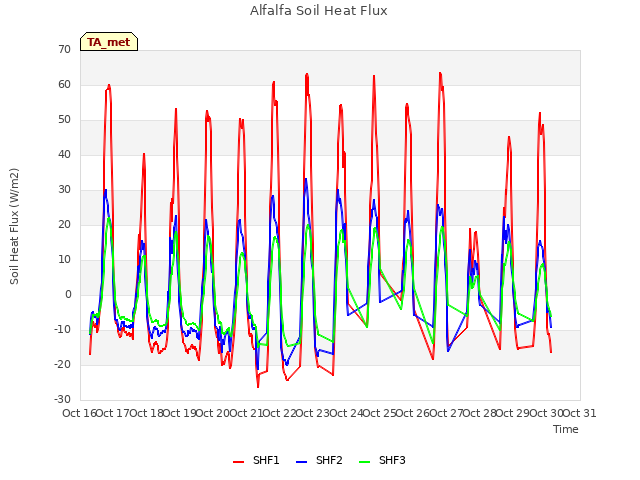Toggle the SHF1 legend entry
640x480 pixels.
(x=256, y=461)
